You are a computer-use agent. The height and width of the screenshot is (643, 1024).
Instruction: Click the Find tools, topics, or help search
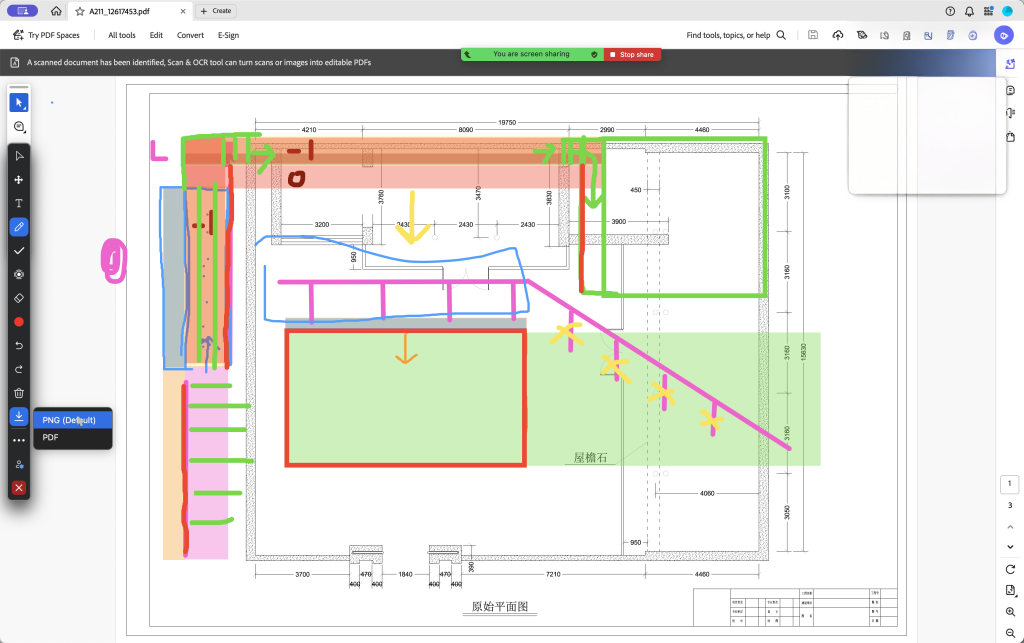point(735,35)
